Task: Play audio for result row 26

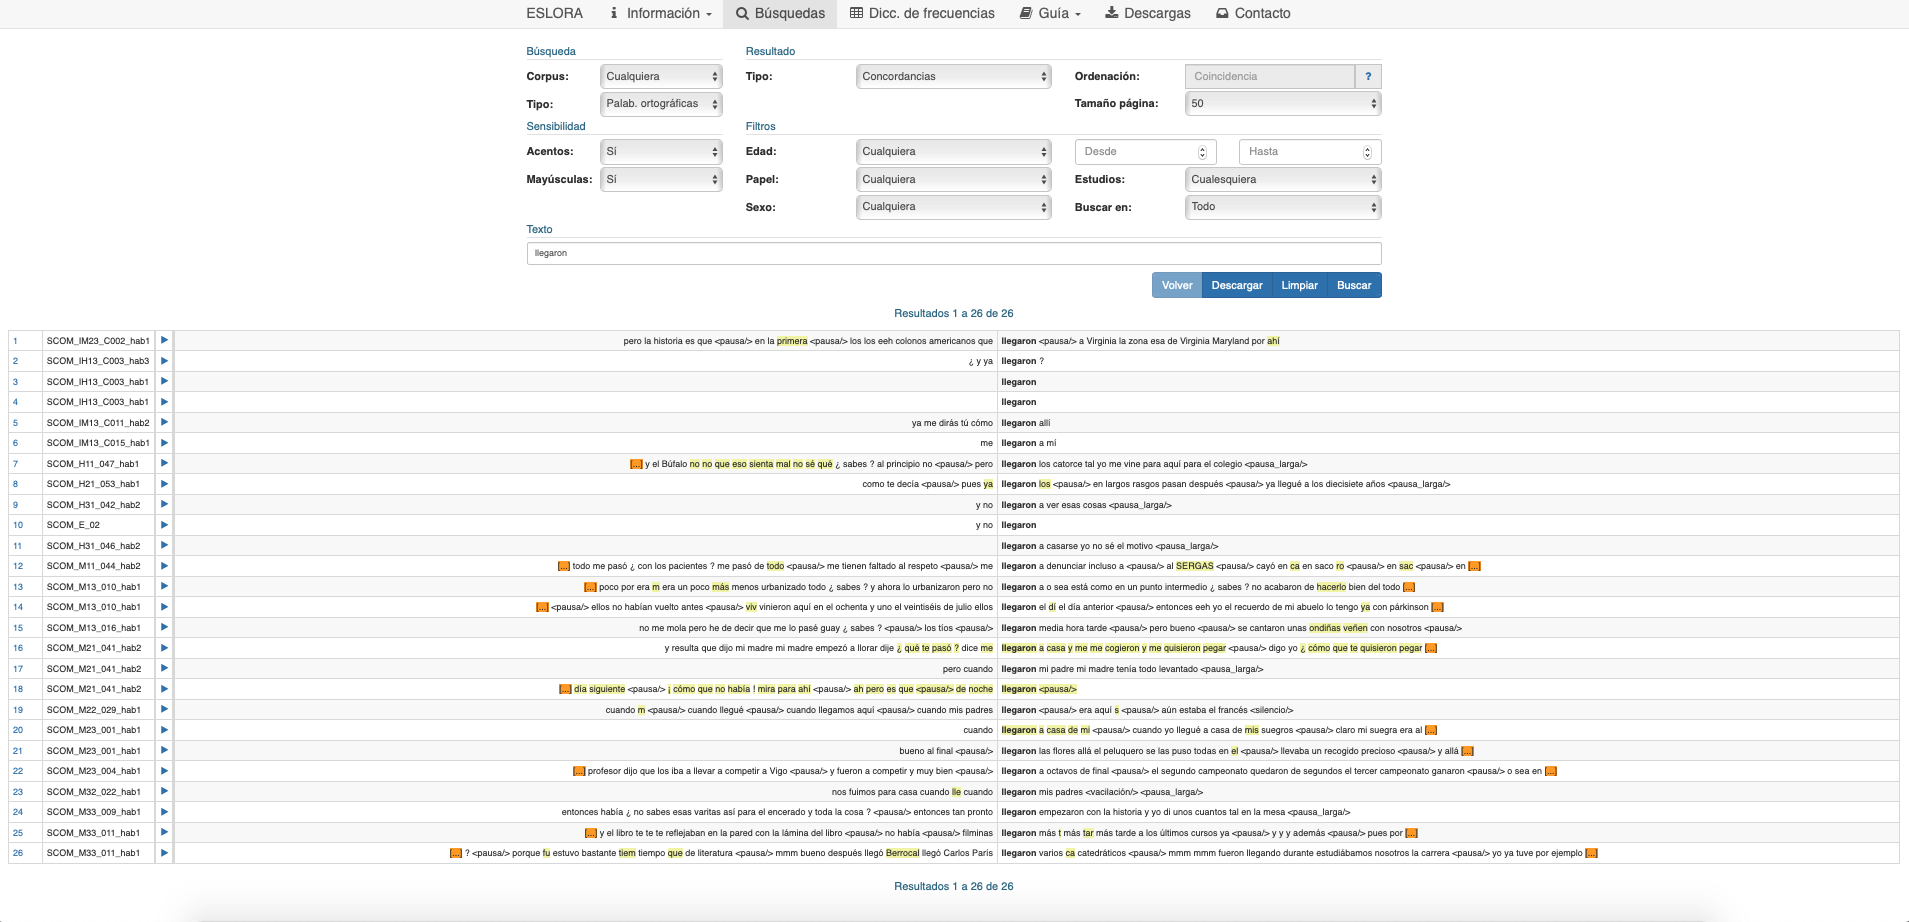Action: [x=164, y=853]
